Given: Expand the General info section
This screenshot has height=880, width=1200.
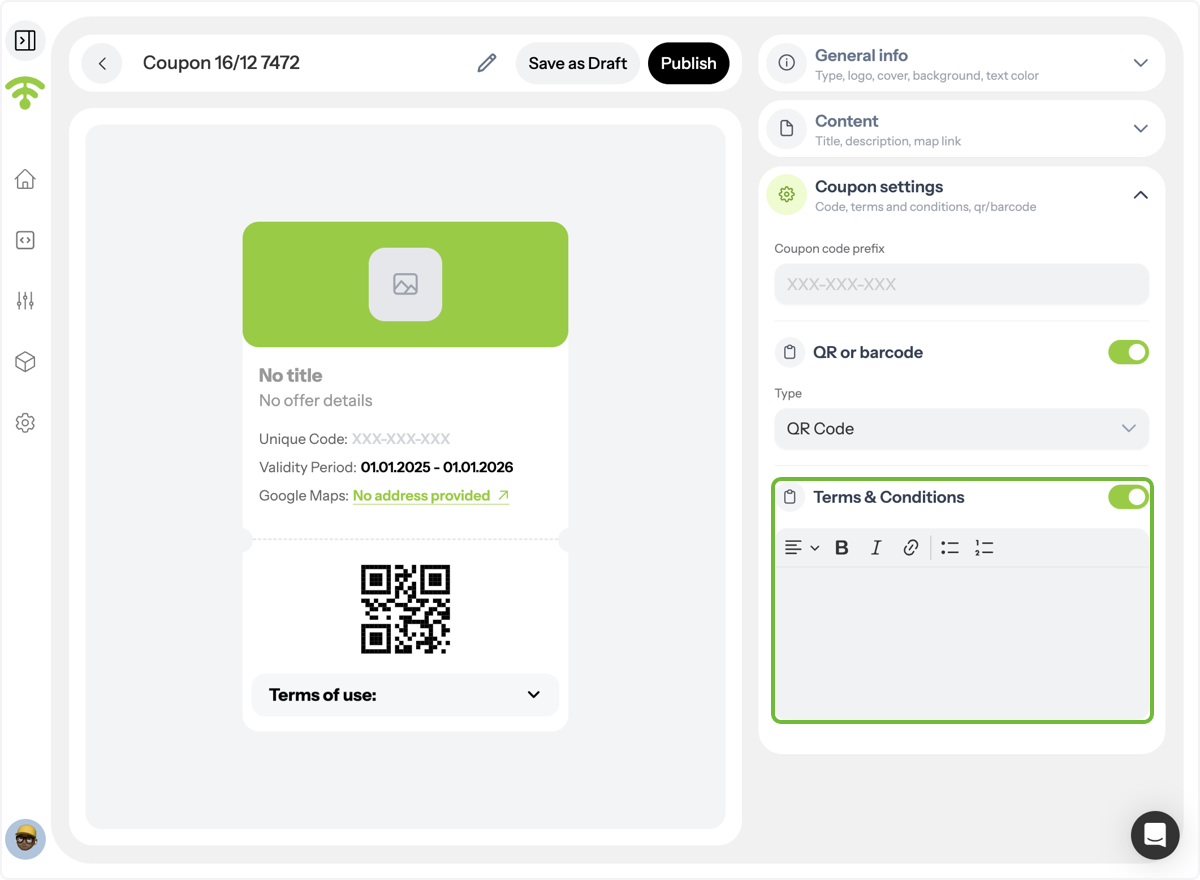Looking at the screenshot, I should tap(1141, 63).
